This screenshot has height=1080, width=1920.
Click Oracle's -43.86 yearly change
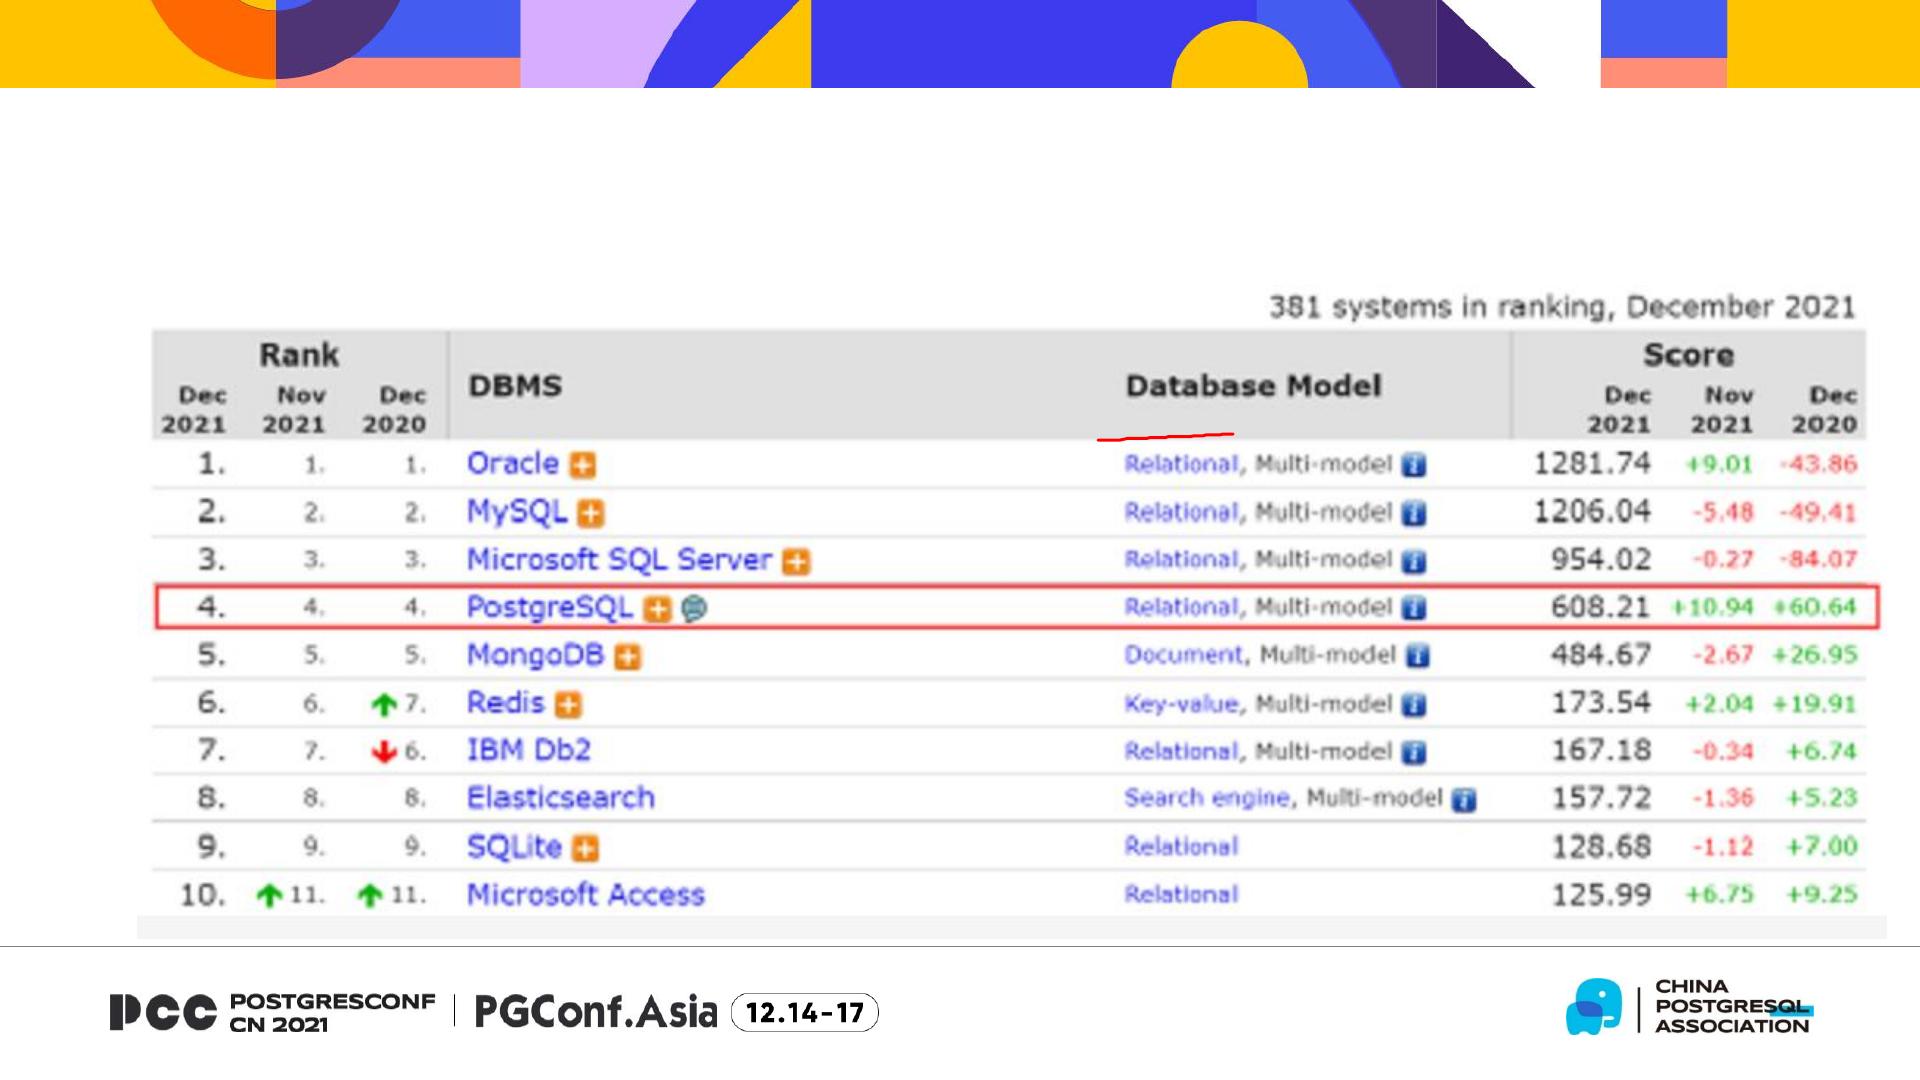[x=1818, y=464]
